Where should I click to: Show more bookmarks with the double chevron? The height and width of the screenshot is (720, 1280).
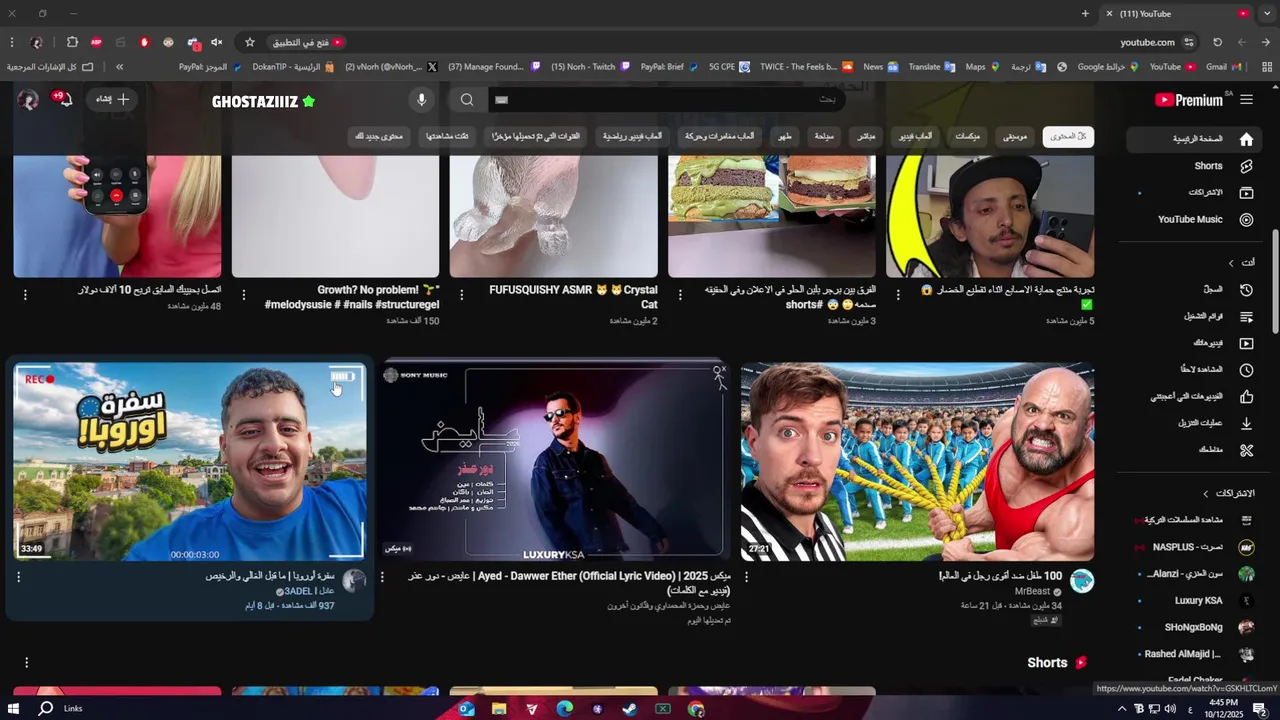point(119,67)
